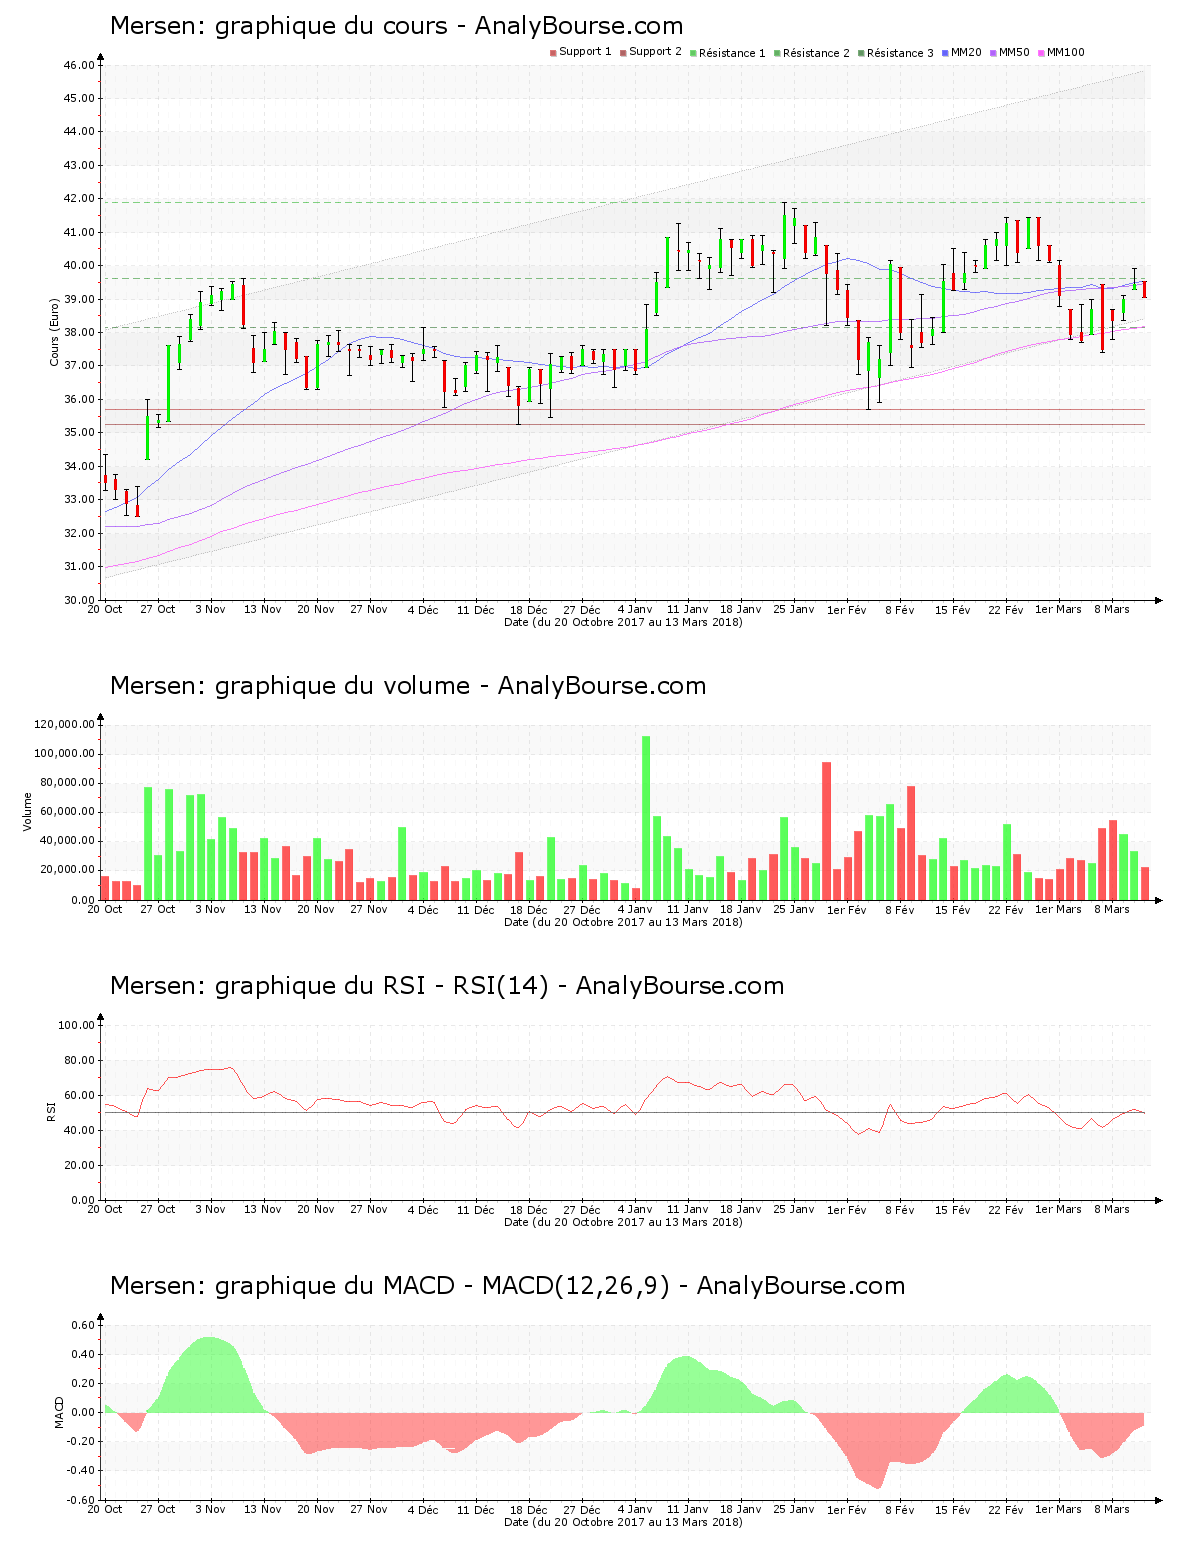The image size is (1200, 1550).
Task: Click the Support 1 legend color square
Action: click(553, 53)
